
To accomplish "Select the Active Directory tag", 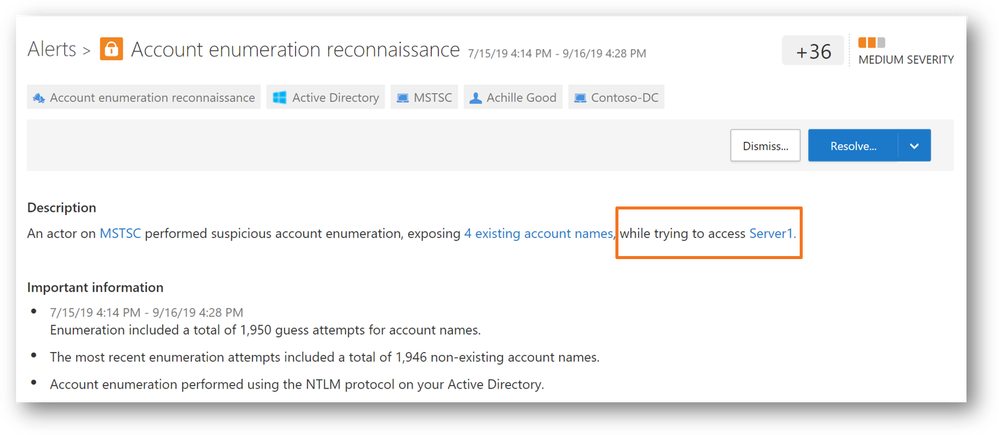I will (335, 98).
